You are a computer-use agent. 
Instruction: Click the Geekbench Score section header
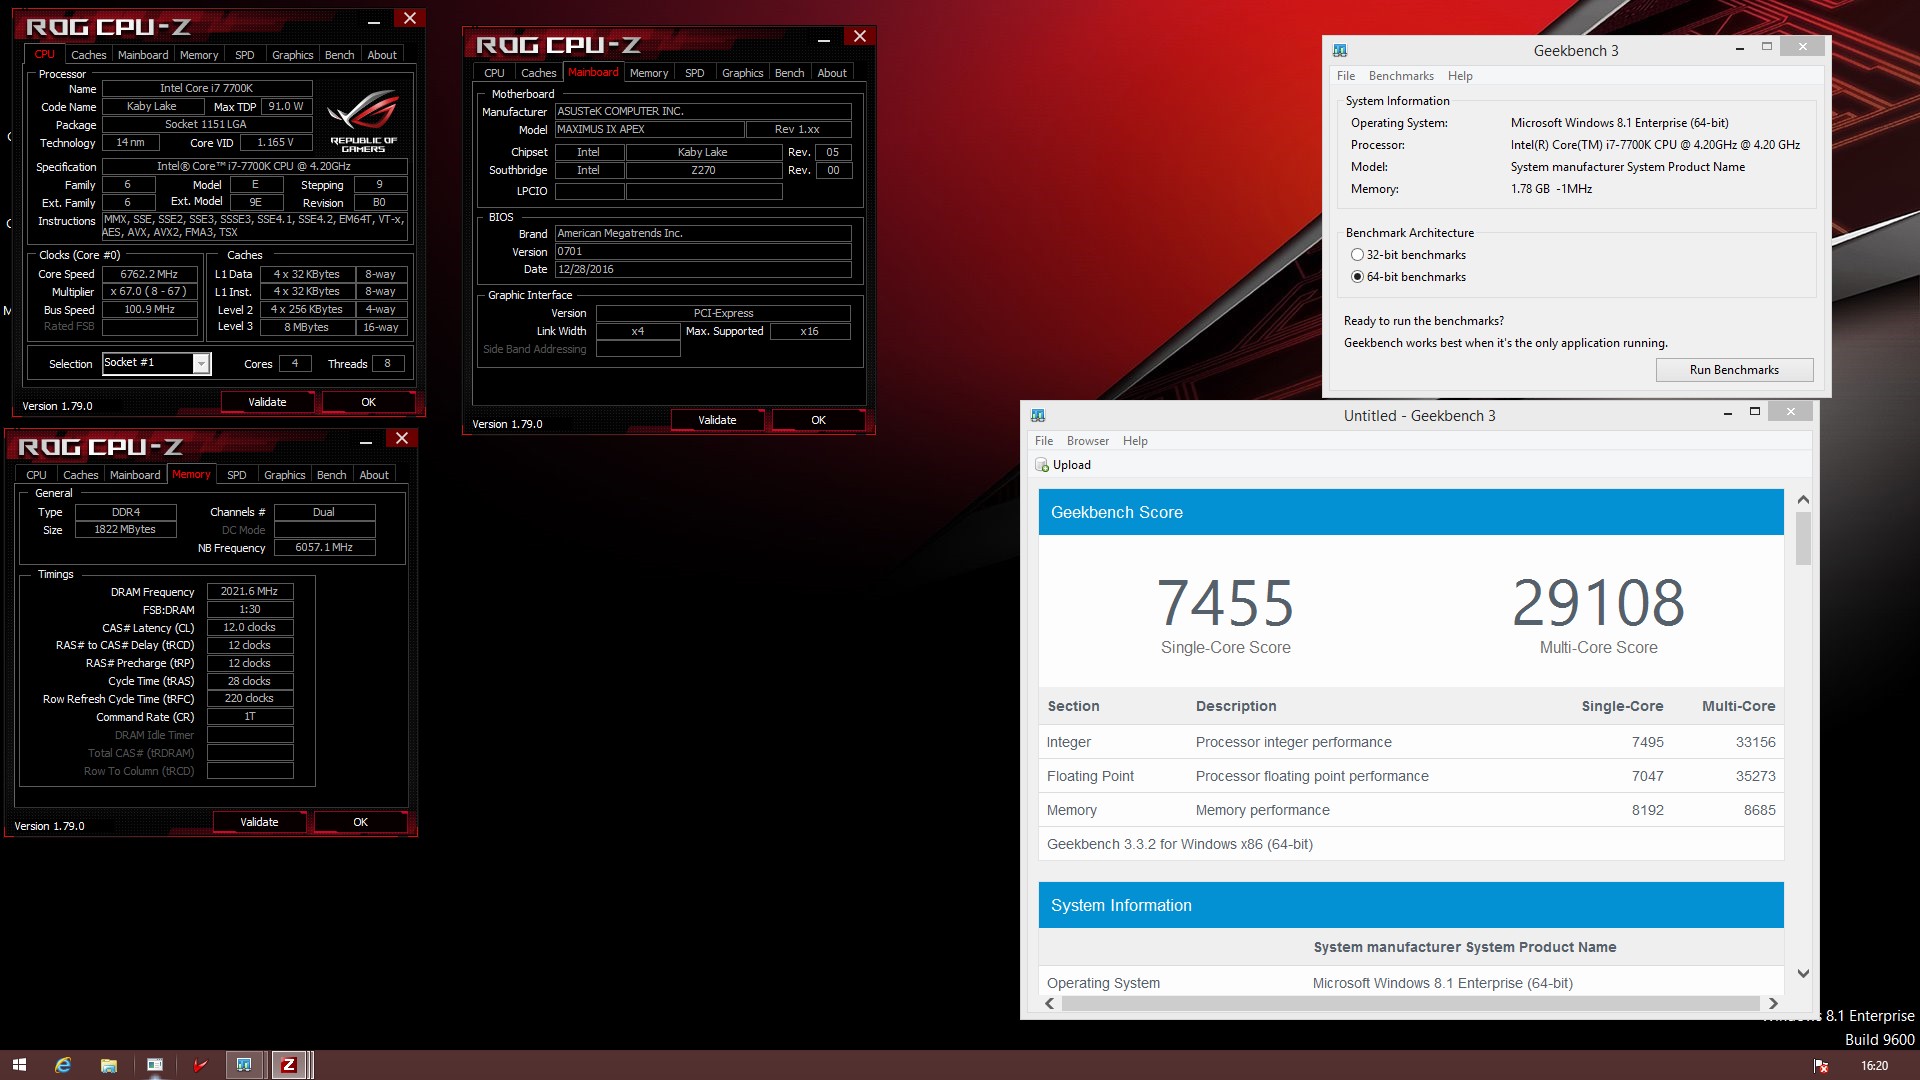[x=1411, y=512]
